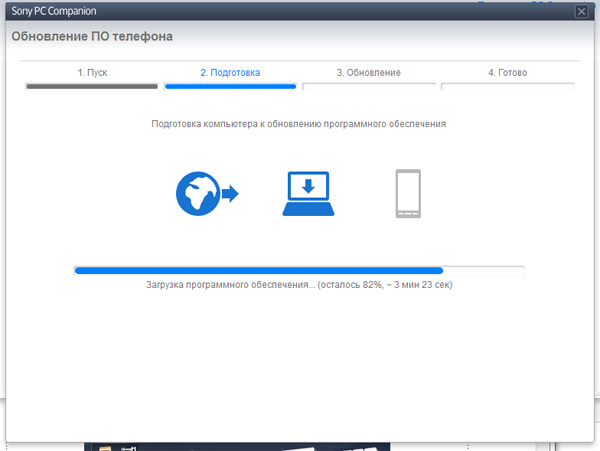The height and width of the screenshot is (451, 600).
Task: Click the empty bar under Готово step
Action: (507, 87)
